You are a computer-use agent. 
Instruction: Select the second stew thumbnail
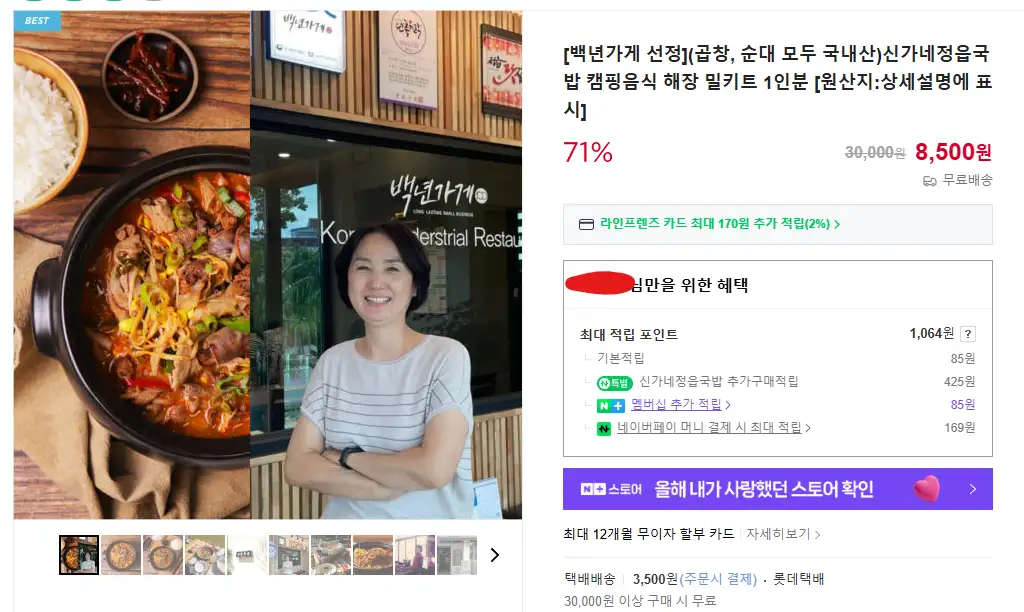[x=163, y=555]
